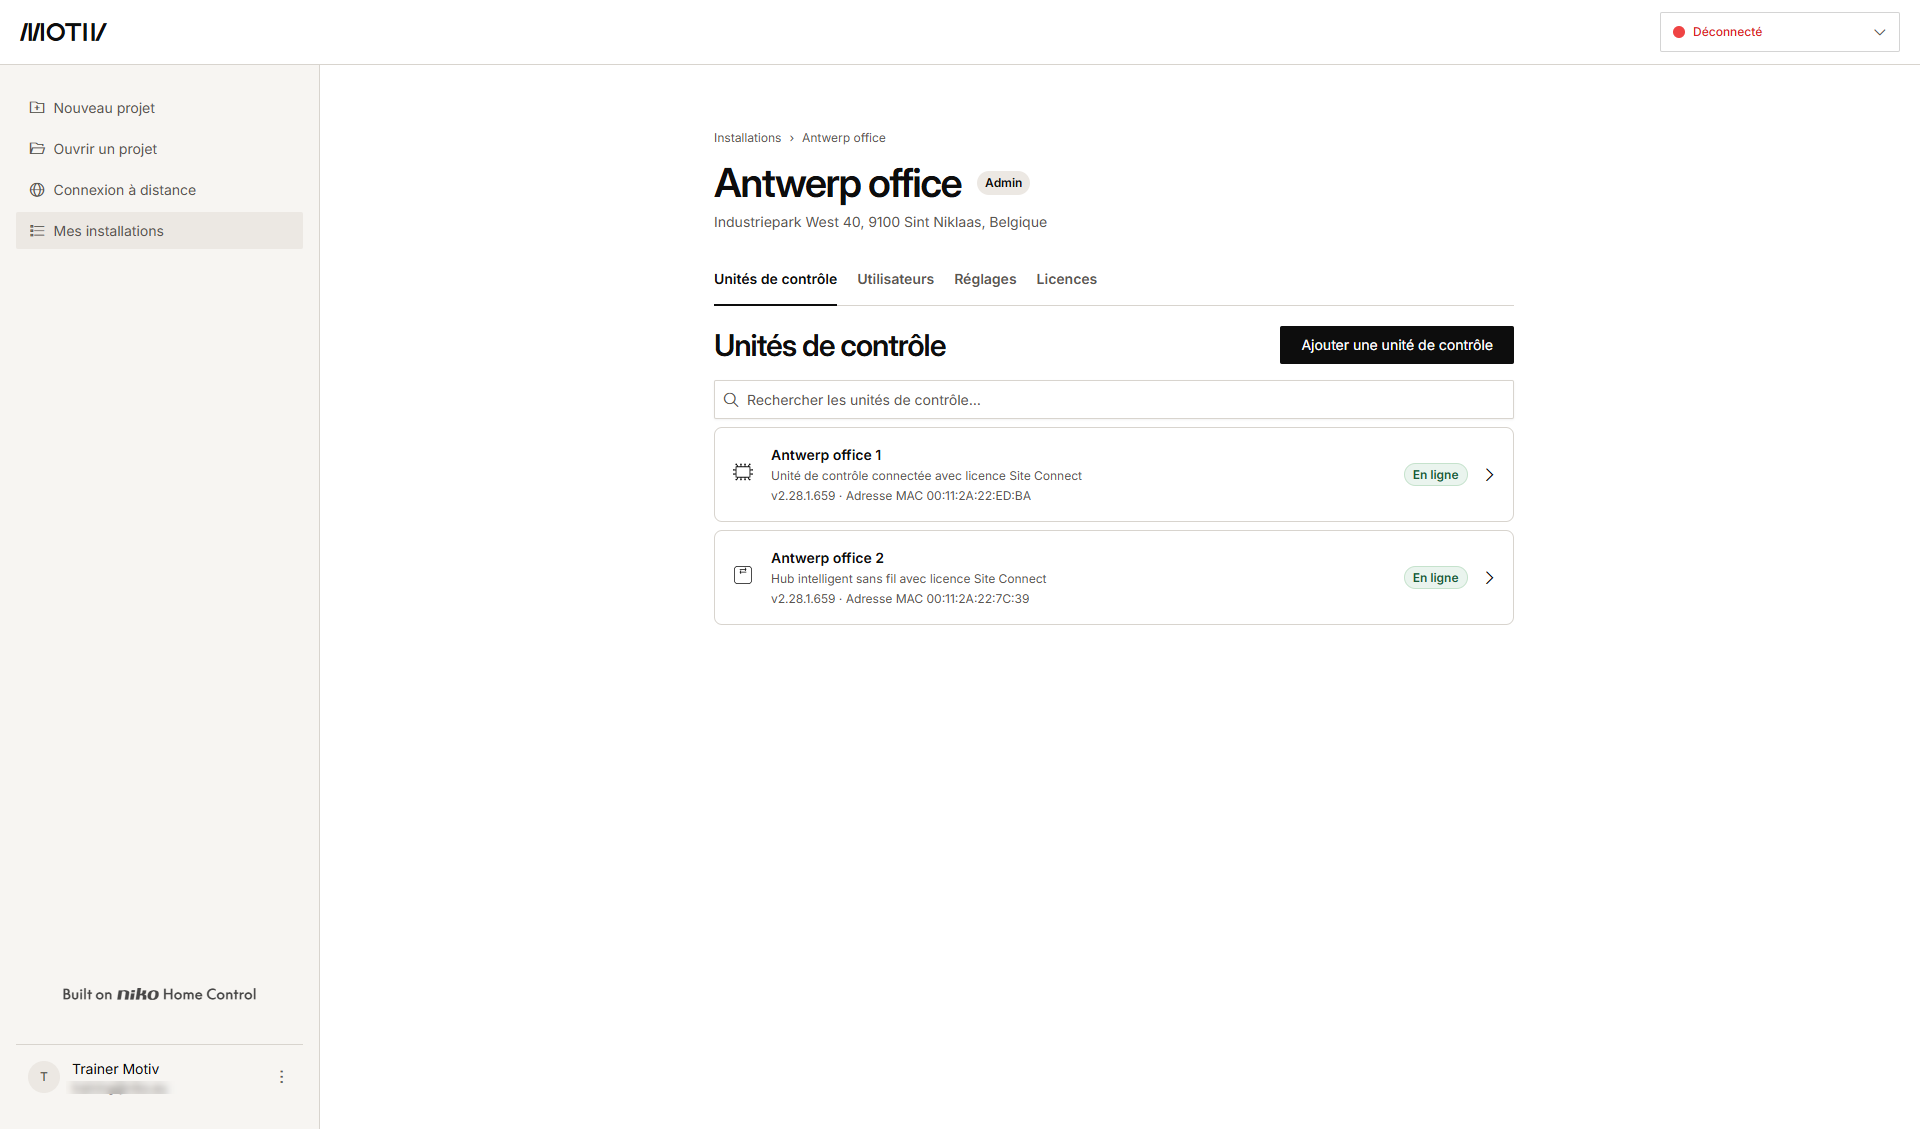Click the Antwerp office 2 wireless hub icon
The width and height of the screenshot is (1920, 1129).
743,575
